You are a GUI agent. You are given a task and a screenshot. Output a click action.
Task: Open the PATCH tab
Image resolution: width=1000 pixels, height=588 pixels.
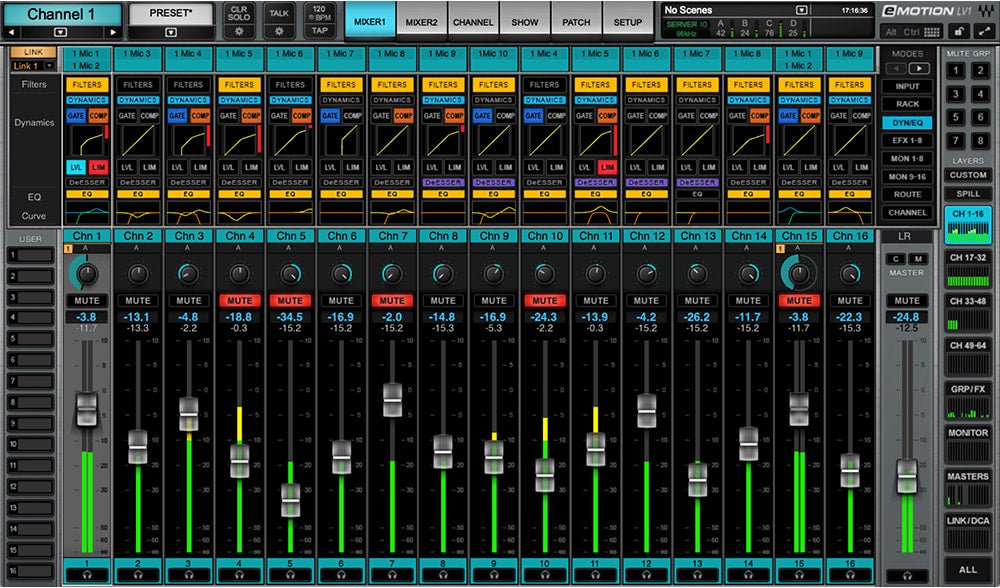tap(577, 22)
